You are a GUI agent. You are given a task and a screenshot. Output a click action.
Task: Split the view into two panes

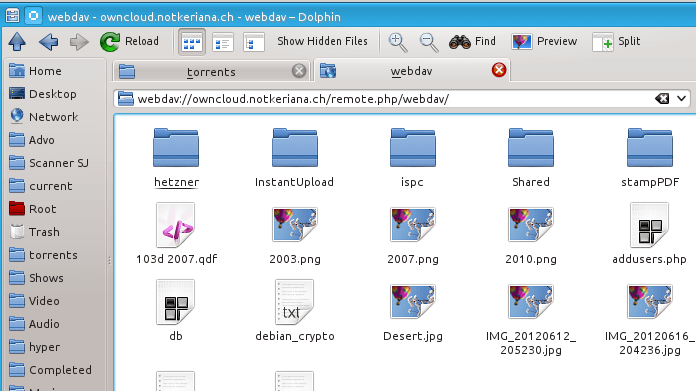(616, 42)
